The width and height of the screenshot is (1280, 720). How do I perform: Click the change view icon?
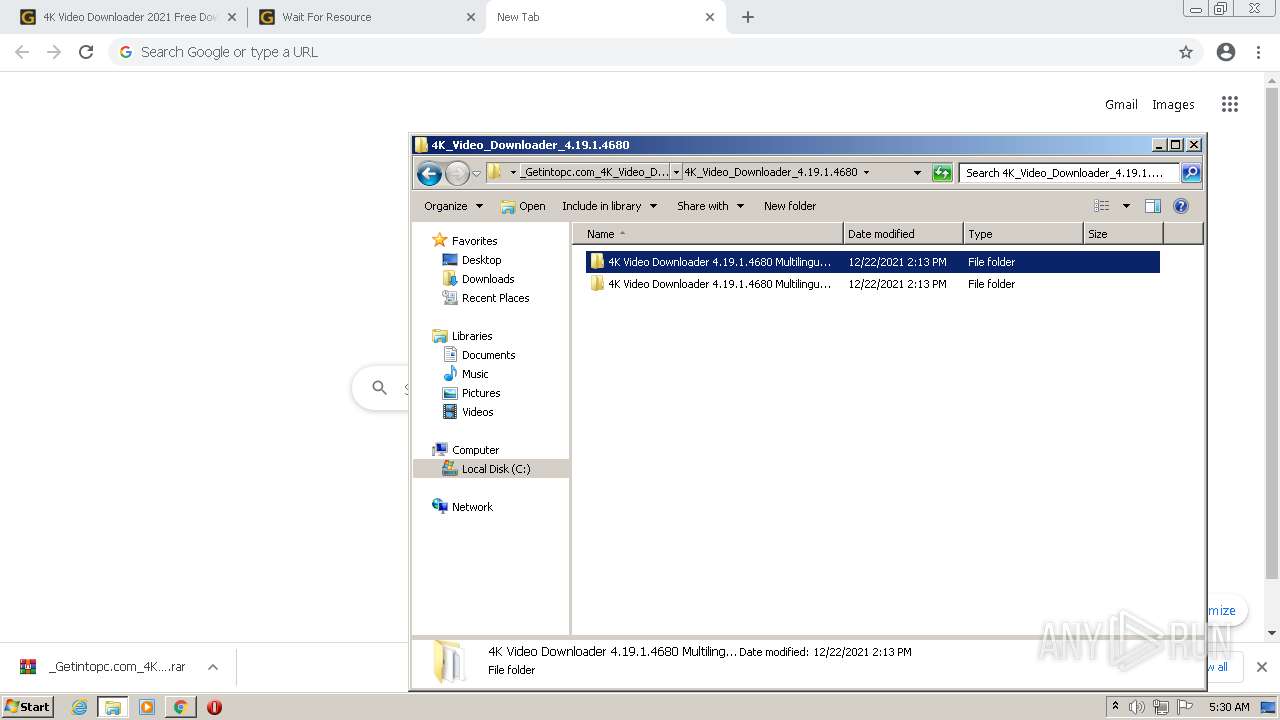pyautogui.click(x=1102, y=206)
